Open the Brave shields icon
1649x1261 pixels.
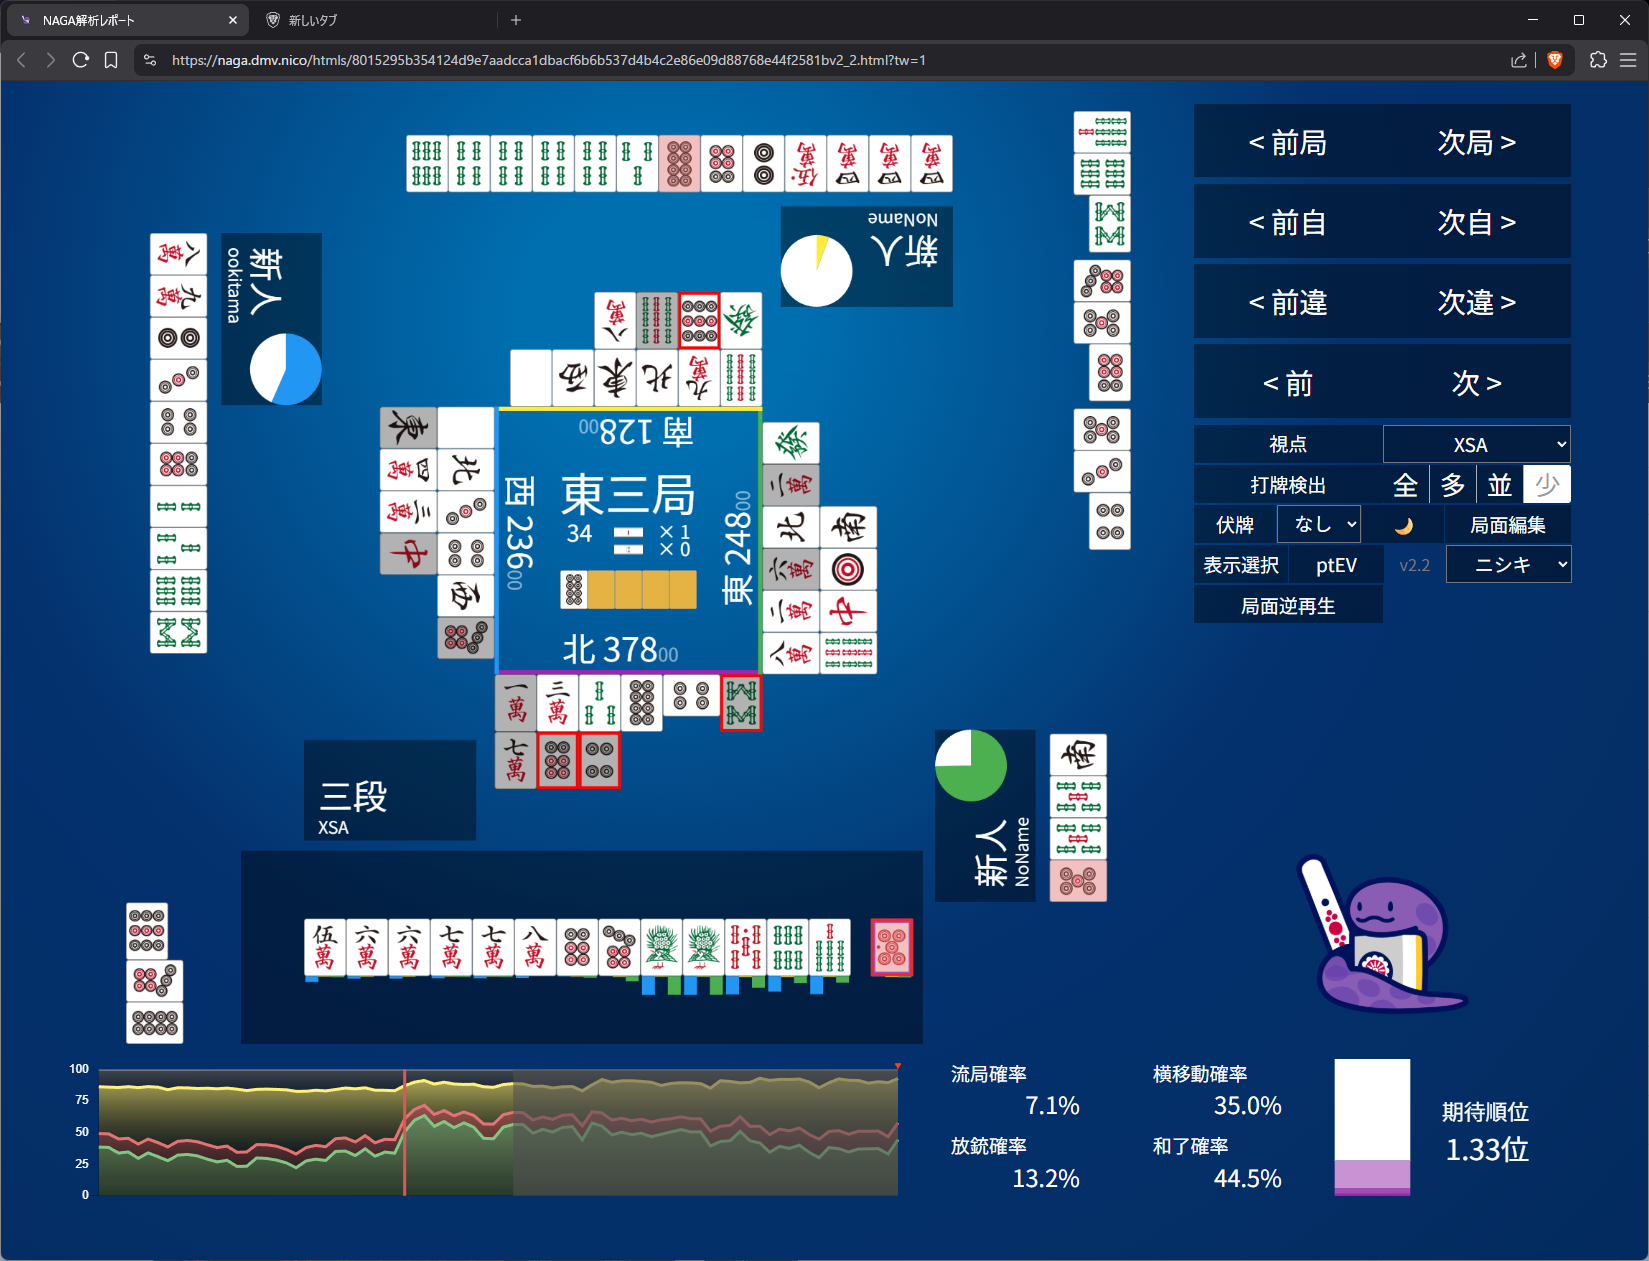tap(1554, 60)
